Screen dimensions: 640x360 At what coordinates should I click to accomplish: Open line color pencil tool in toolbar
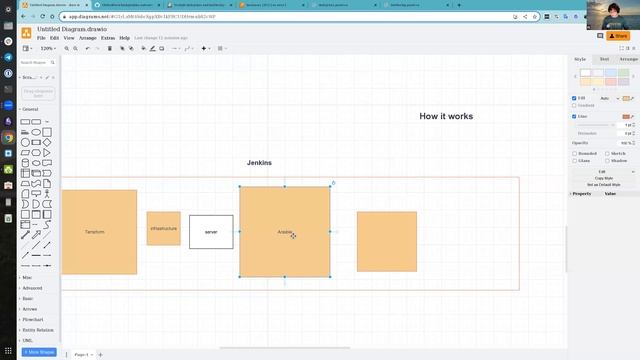pyautogui.click(x=153, y=49)
